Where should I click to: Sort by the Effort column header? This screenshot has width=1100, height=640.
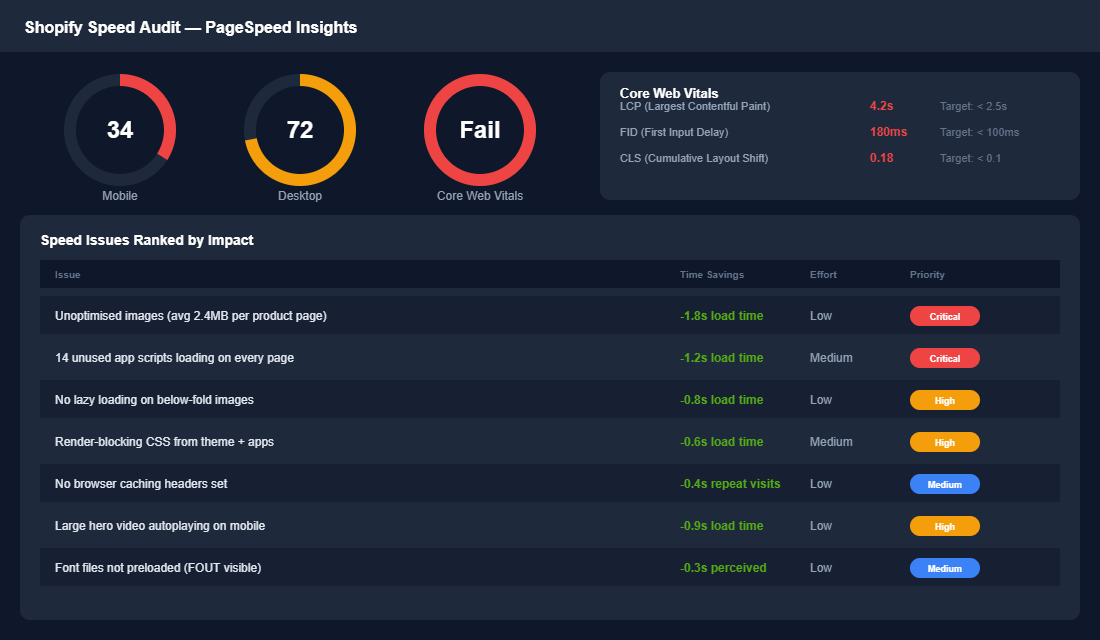pos(824,274)
